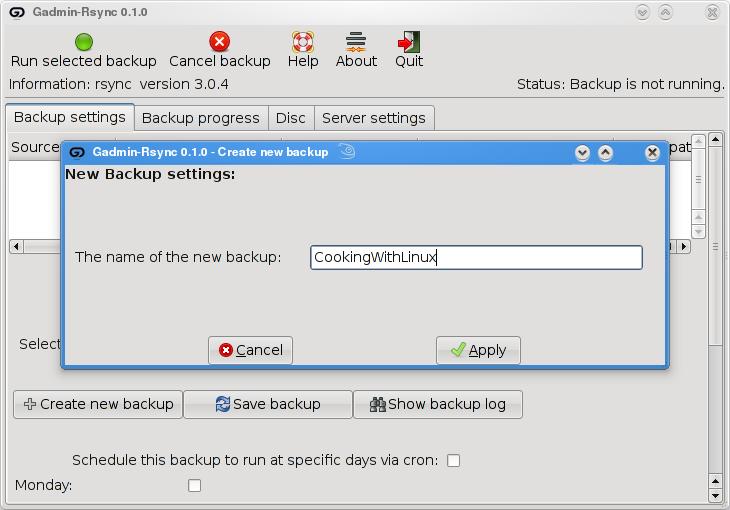Screen dimensions: 730x510
Task: Click the dialog's up-arrow title bar button
Action: 605,153
